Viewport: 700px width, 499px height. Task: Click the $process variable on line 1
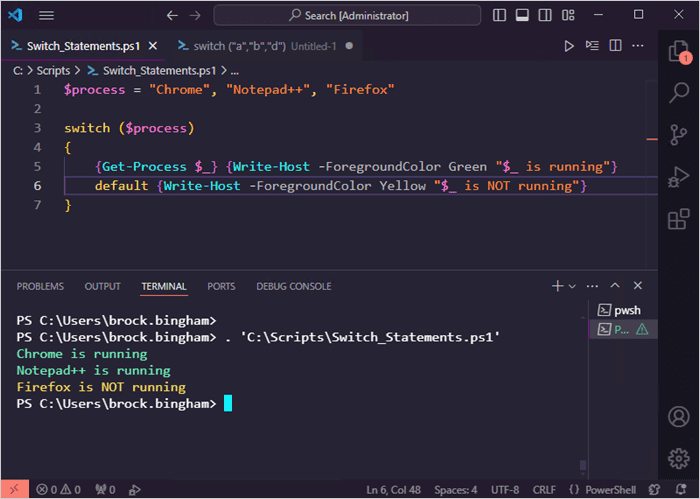pos(94,90)
